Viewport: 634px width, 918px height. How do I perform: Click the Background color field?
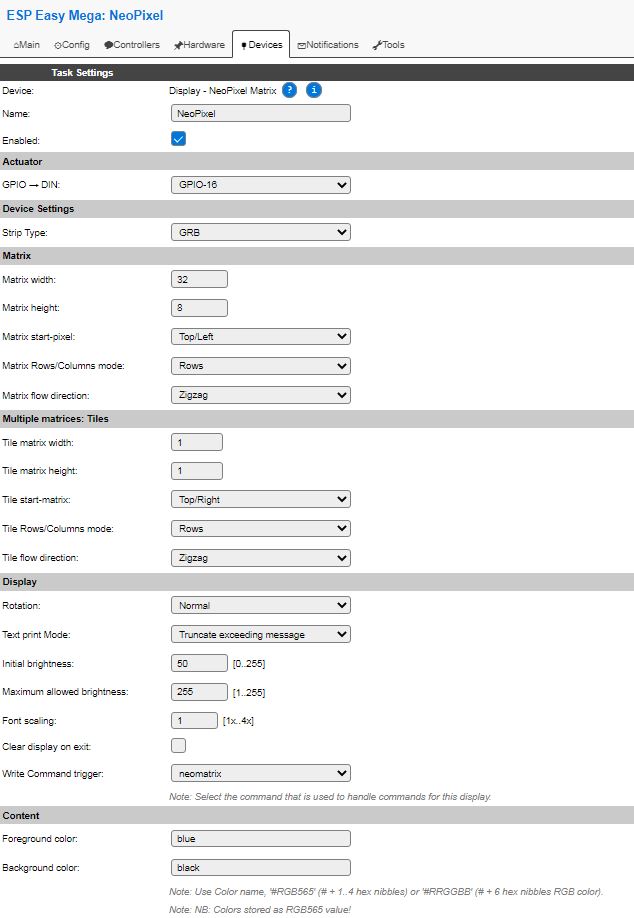(261, 868)
